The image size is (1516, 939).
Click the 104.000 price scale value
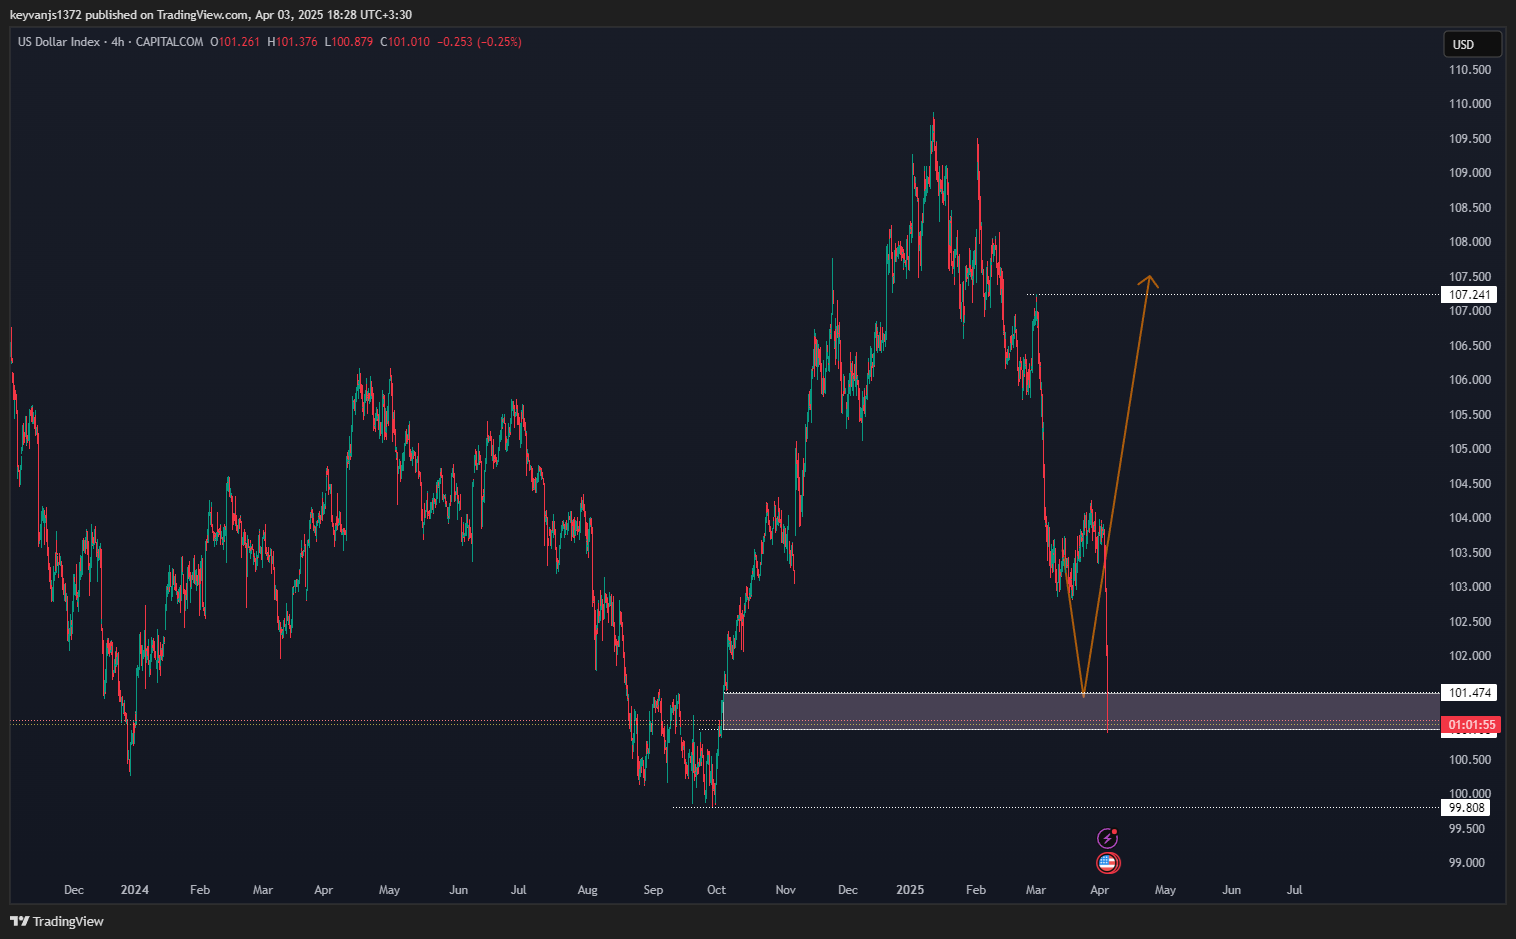(1470, 518)
